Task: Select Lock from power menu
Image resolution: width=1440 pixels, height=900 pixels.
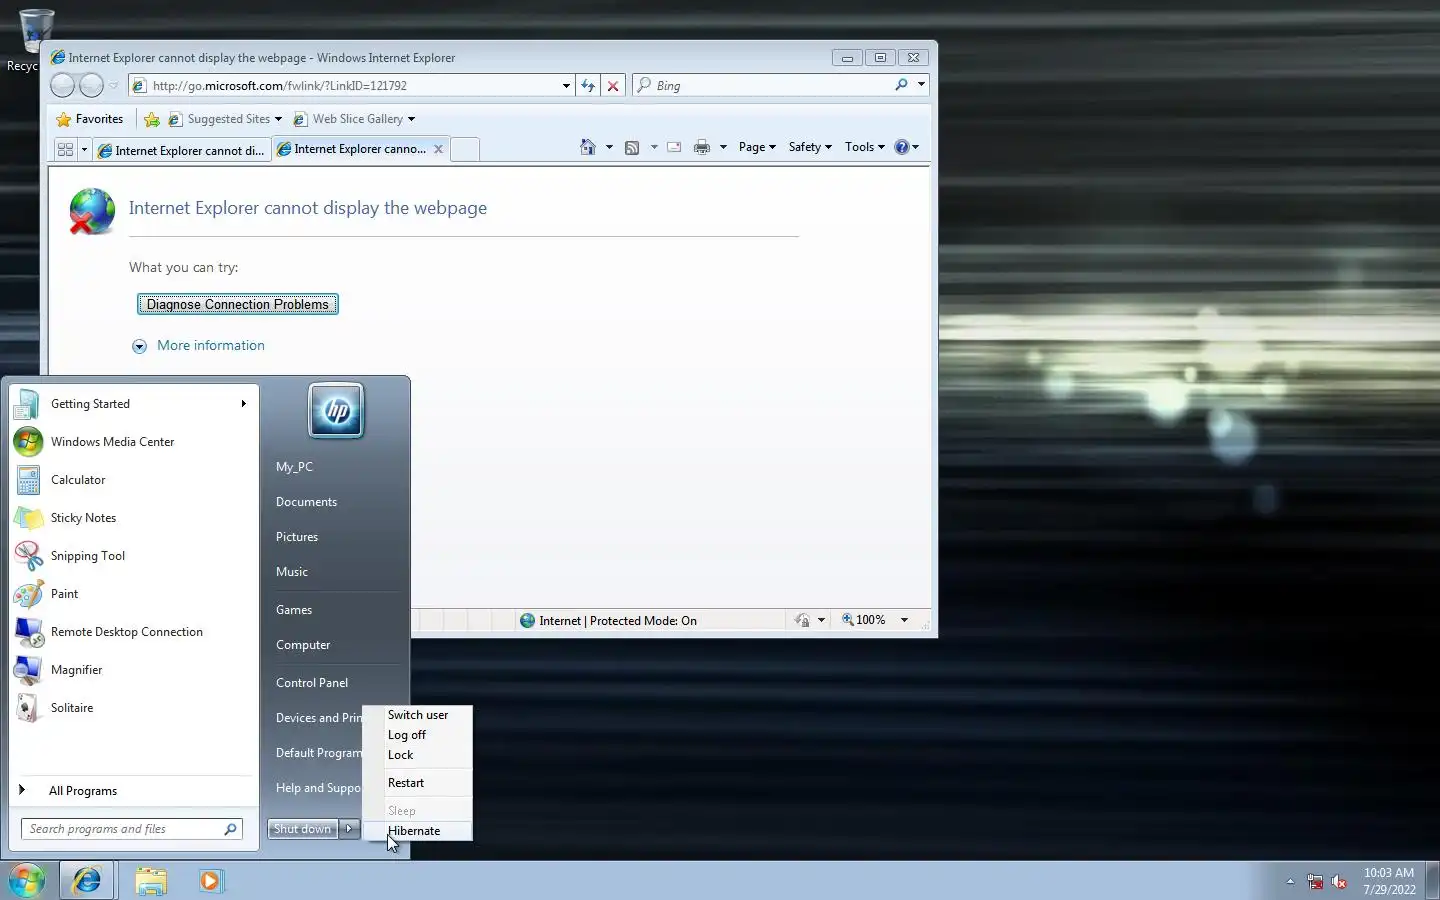Action: tap(418, 755)
